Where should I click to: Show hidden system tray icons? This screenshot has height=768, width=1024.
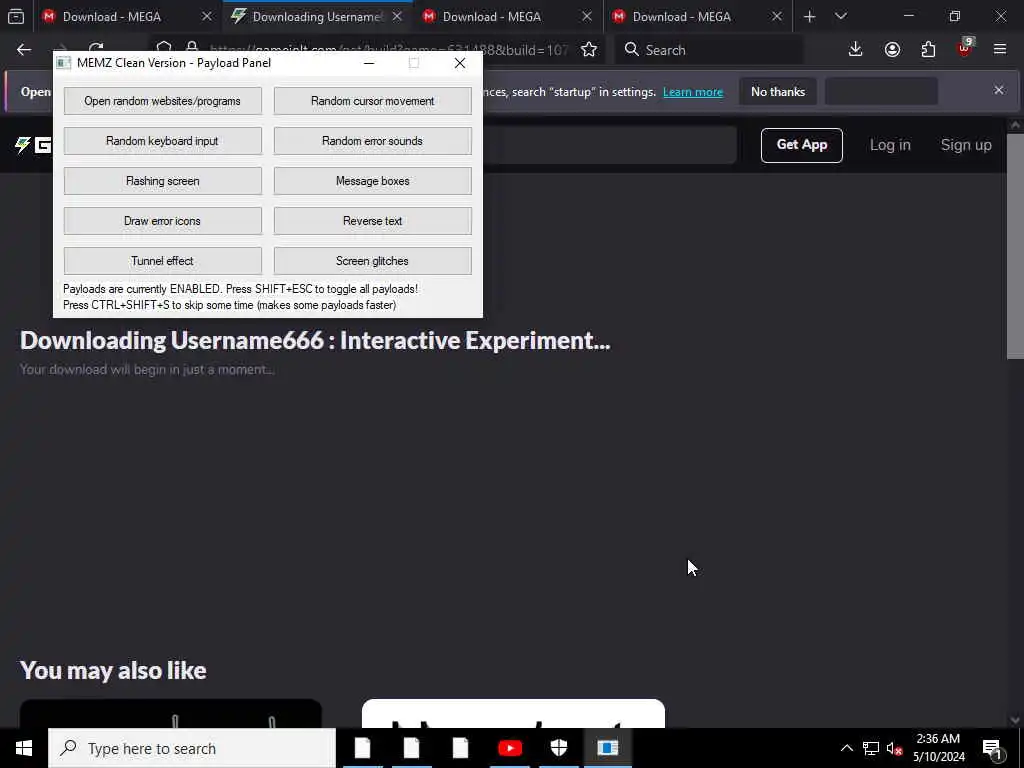point(846,748)
